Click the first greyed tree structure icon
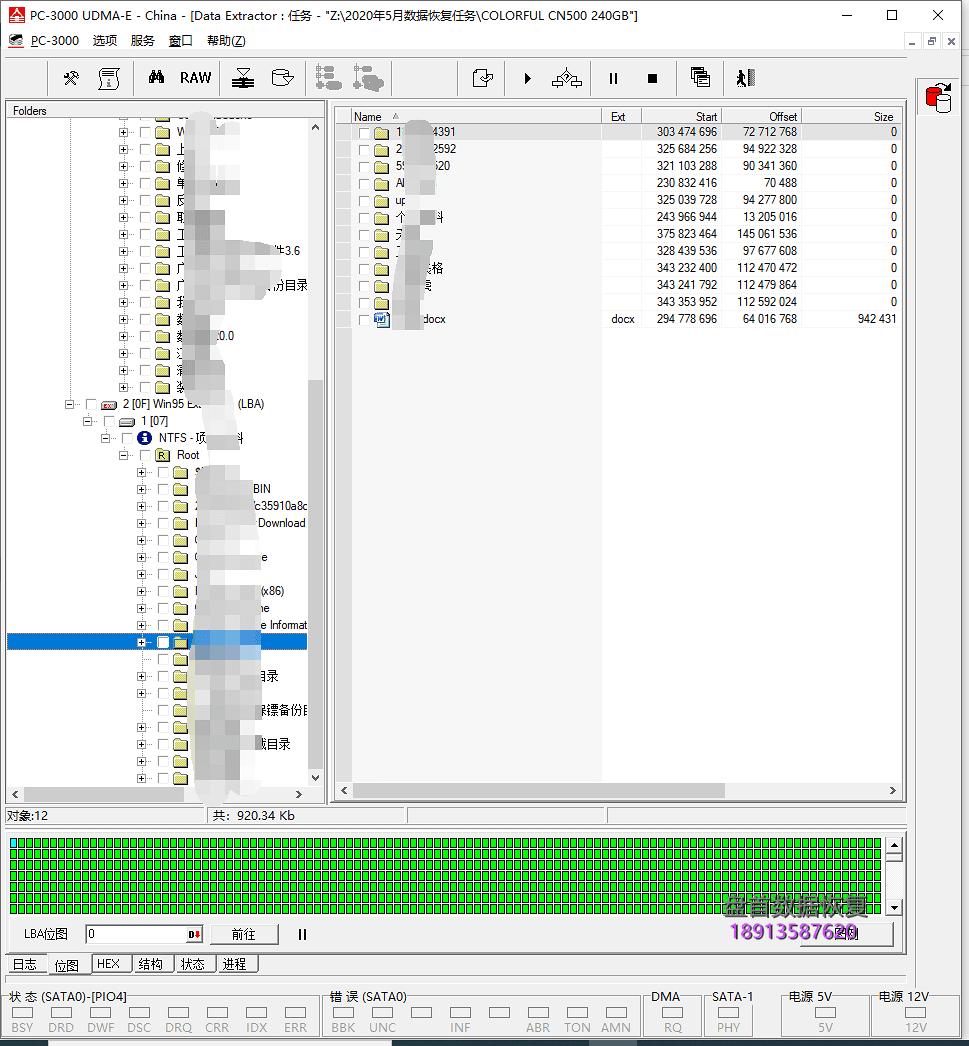The image size is (969, 1046). pos(328,78)
